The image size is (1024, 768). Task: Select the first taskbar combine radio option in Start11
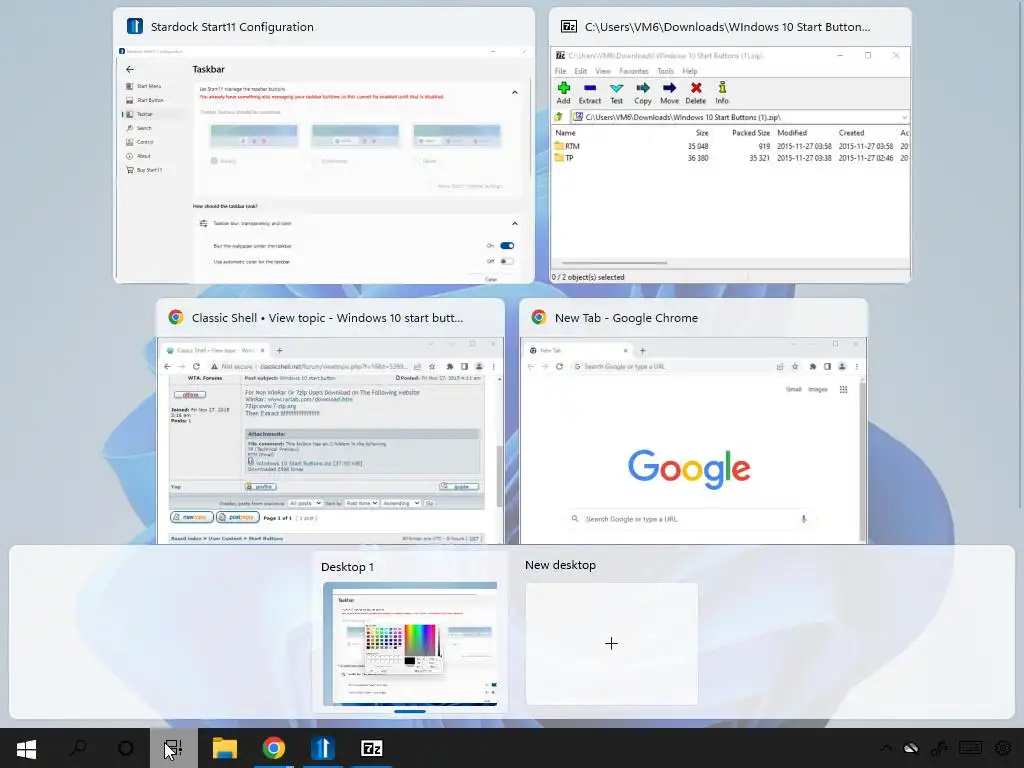click(x=214, y=161)
